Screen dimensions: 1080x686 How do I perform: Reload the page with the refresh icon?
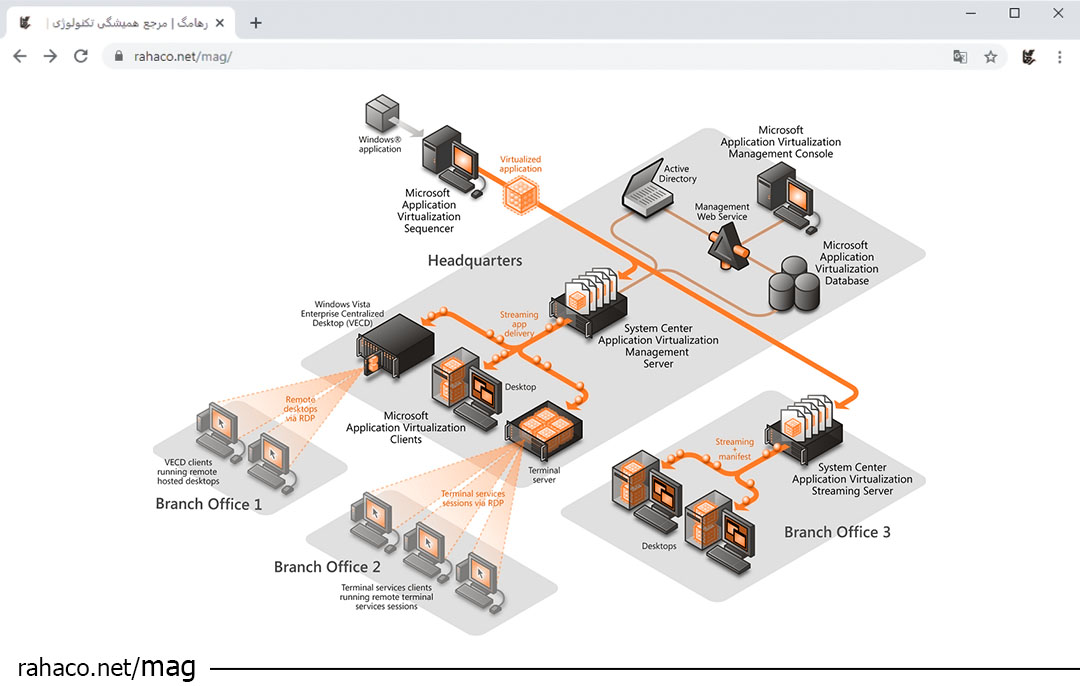tap(81, 57)
